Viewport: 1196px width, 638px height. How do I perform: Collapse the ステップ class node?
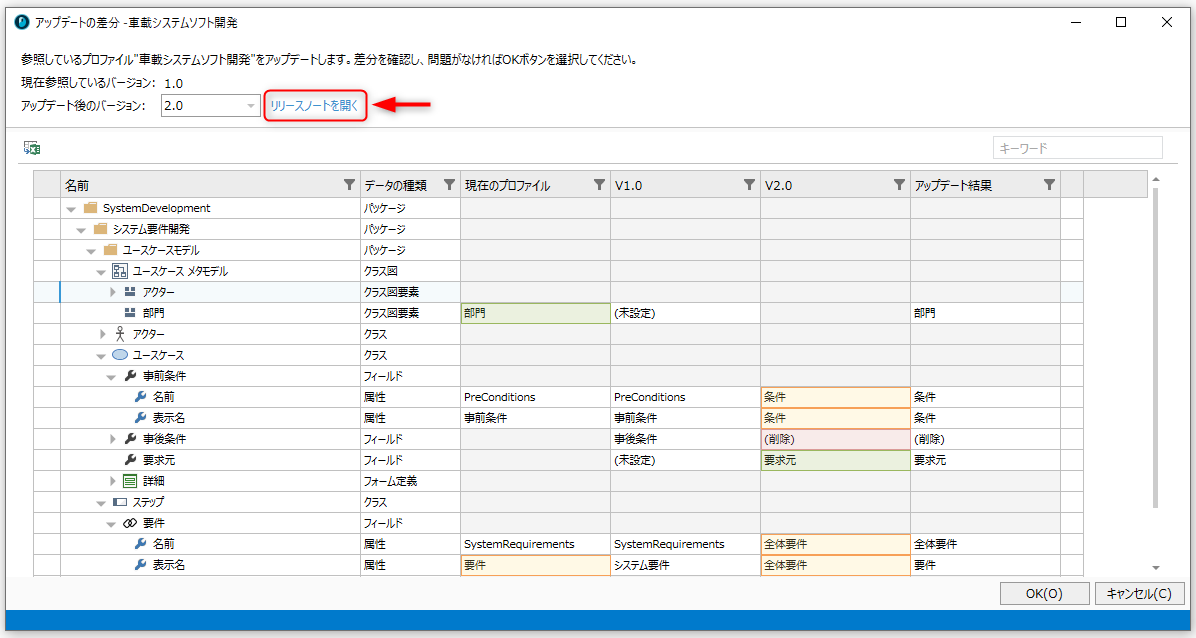[x=101, y=504]
